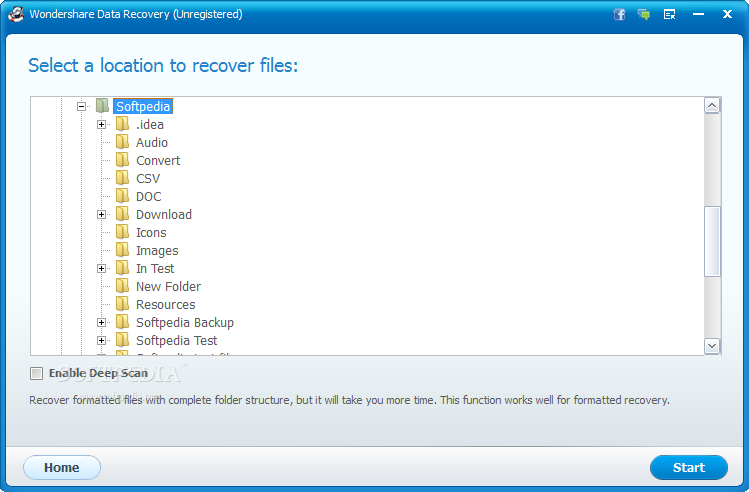The height and width of the screenshot is (492, 749).
Task: Select the Icons folder label
Action: click(x=151, y=233)
